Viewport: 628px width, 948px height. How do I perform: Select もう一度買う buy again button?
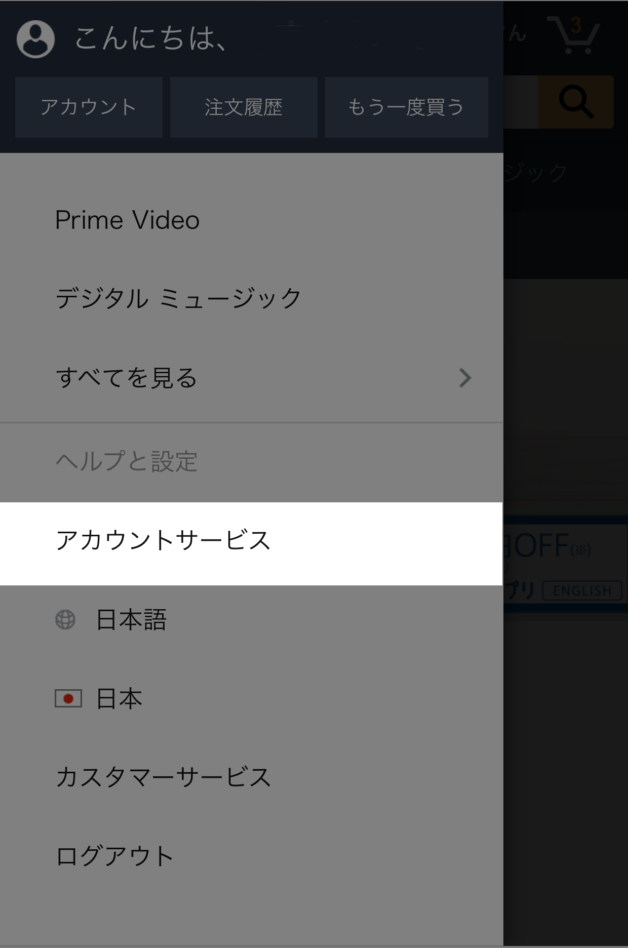pos(406,107)
